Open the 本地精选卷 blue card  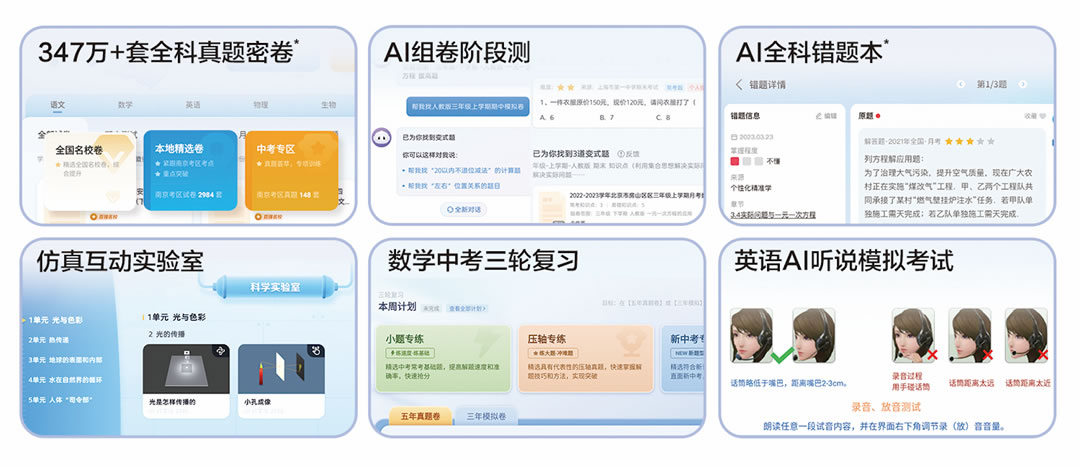point(190,170)
